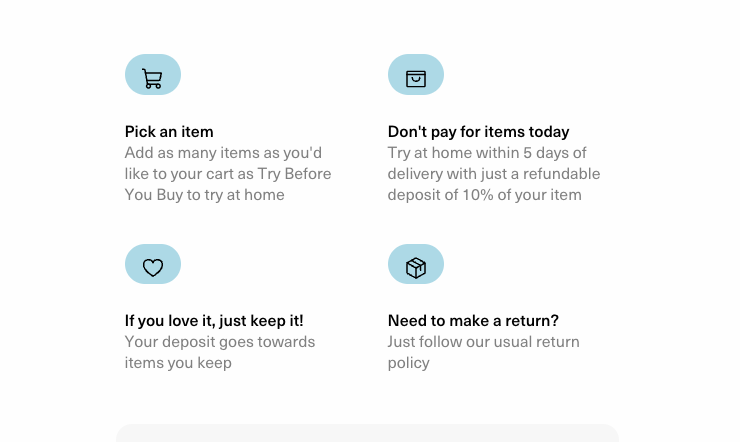Click the "deposit of 10% of your item" line
740x442 pixels.
pos(484,195)
